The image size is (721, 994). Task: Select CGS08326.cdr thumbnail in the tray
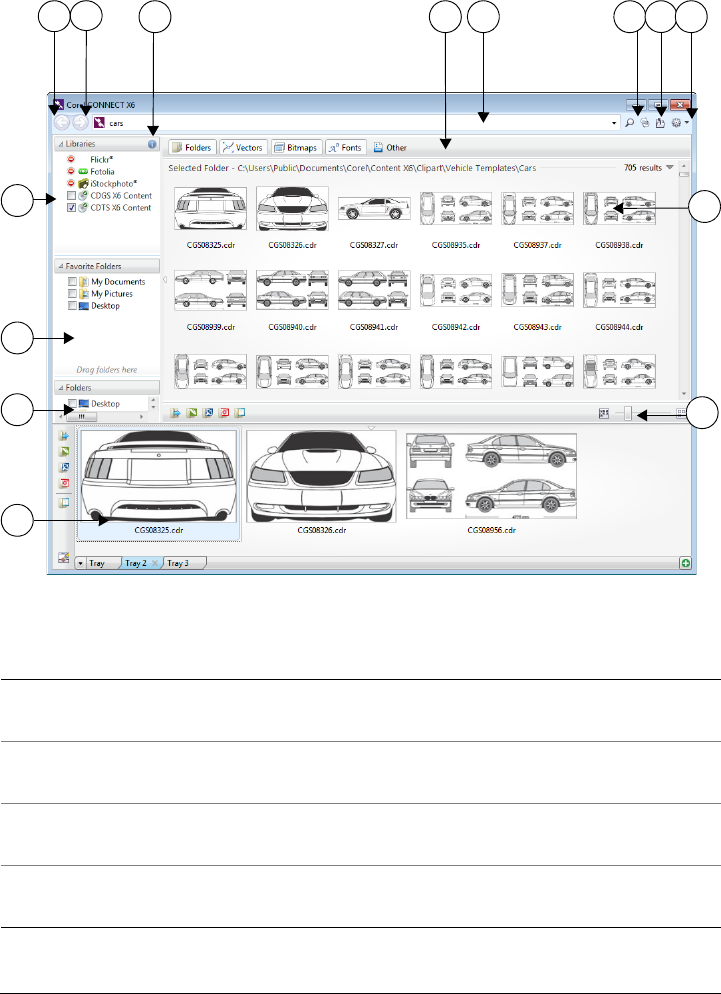coord(322,477)
